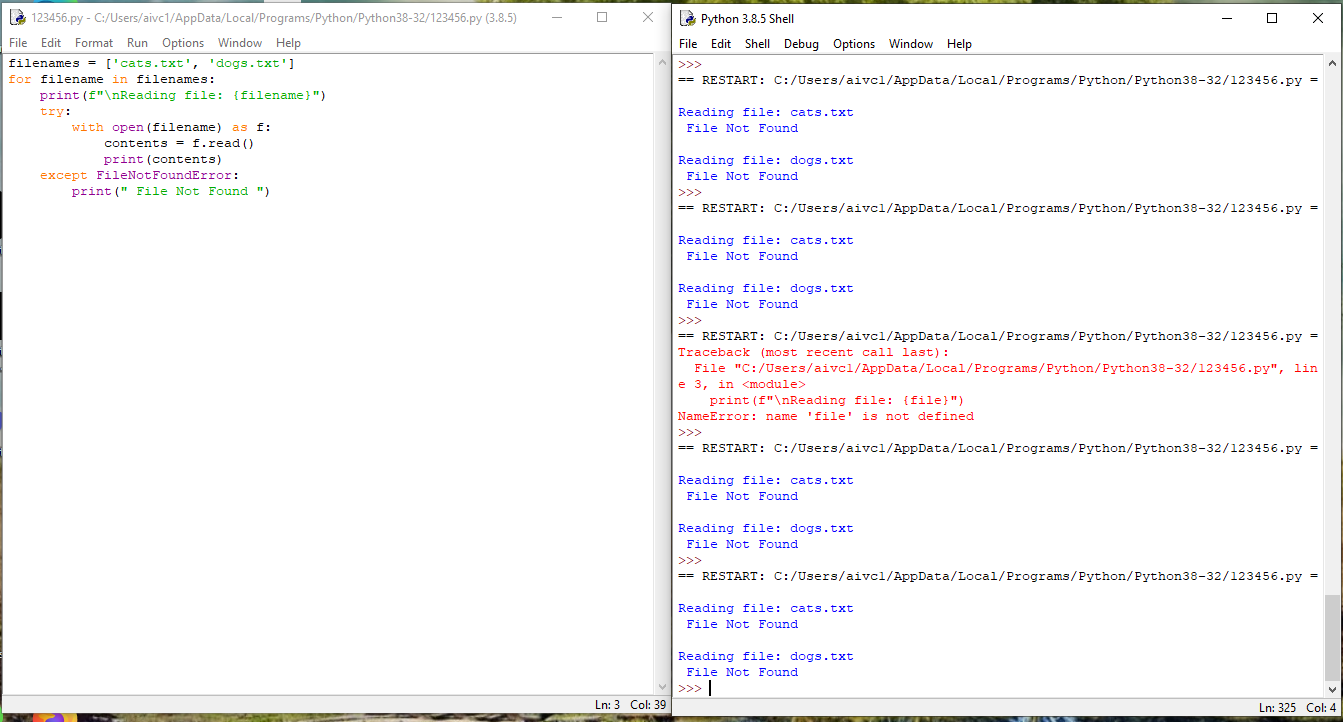Click the editor scrollbar down arrow
Screen dimensions: 1343x722
[x=661, y=686]
